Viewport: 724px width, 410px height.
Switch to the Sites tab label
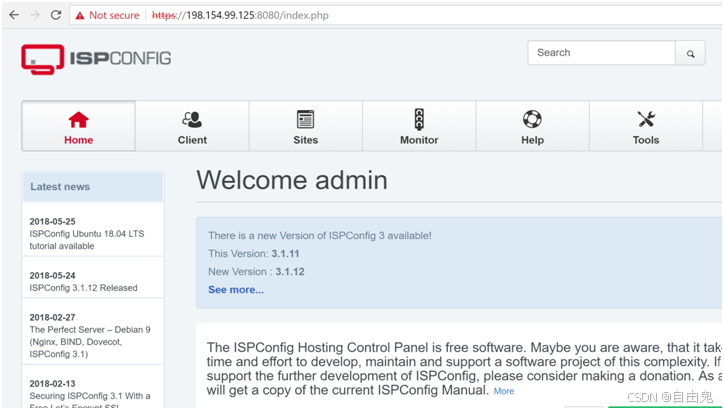[306, 140]
